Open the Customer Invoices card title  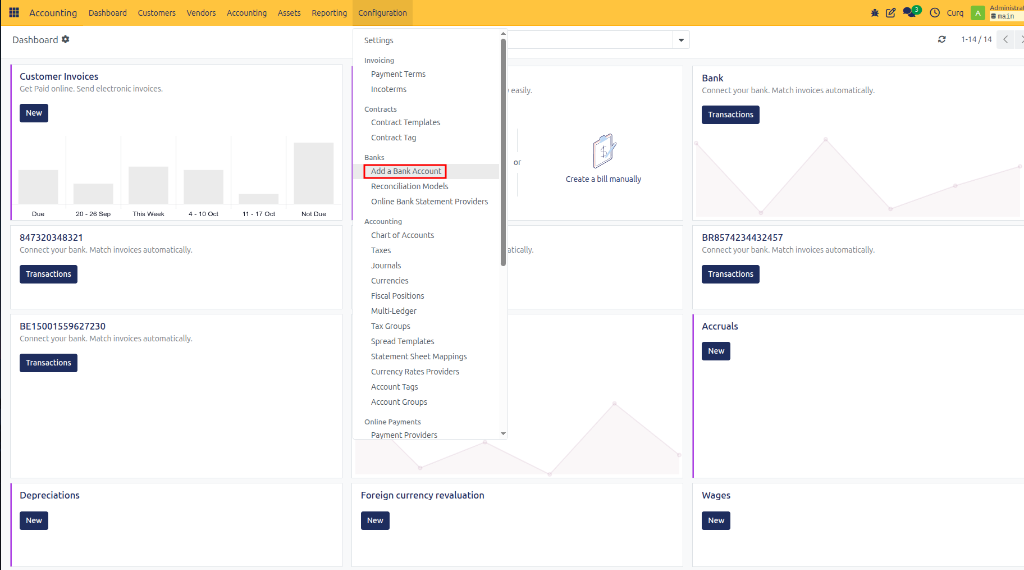(x=59, y=76)
